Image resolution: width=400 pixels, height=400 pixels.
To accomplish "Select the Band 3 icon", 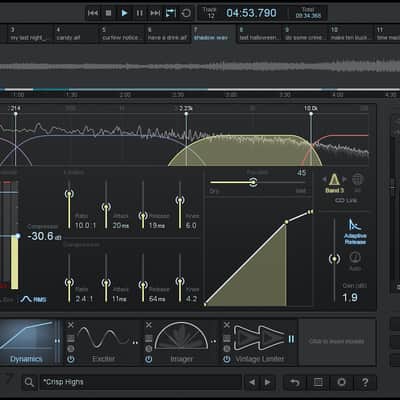I will (334, 183).
